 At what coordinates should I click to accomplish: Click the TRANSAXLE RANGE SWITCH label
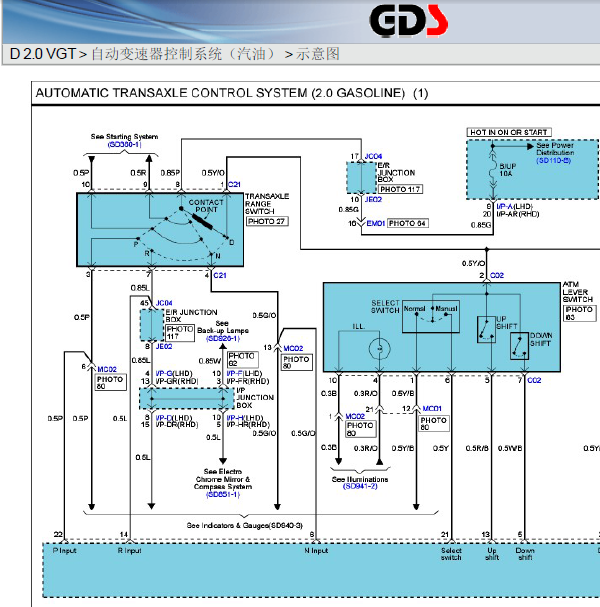point(267,204)
